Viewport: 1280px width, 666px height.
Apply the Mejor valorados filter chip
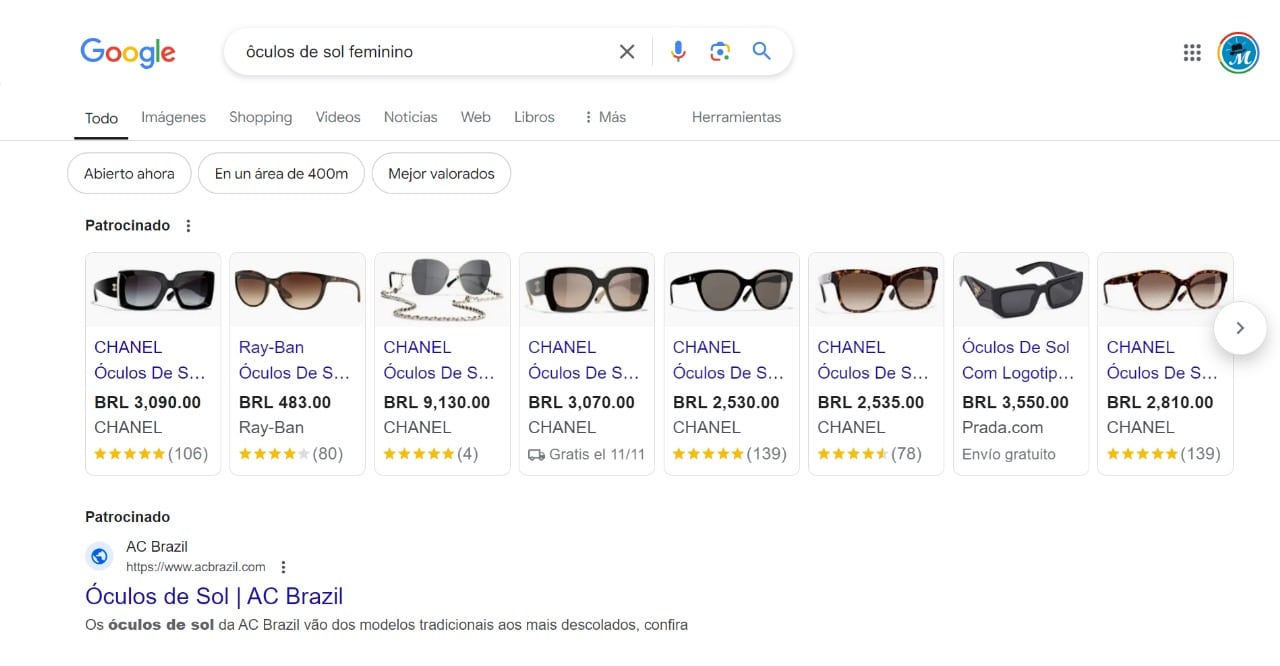pyautogui.click(x=441, y=174)
